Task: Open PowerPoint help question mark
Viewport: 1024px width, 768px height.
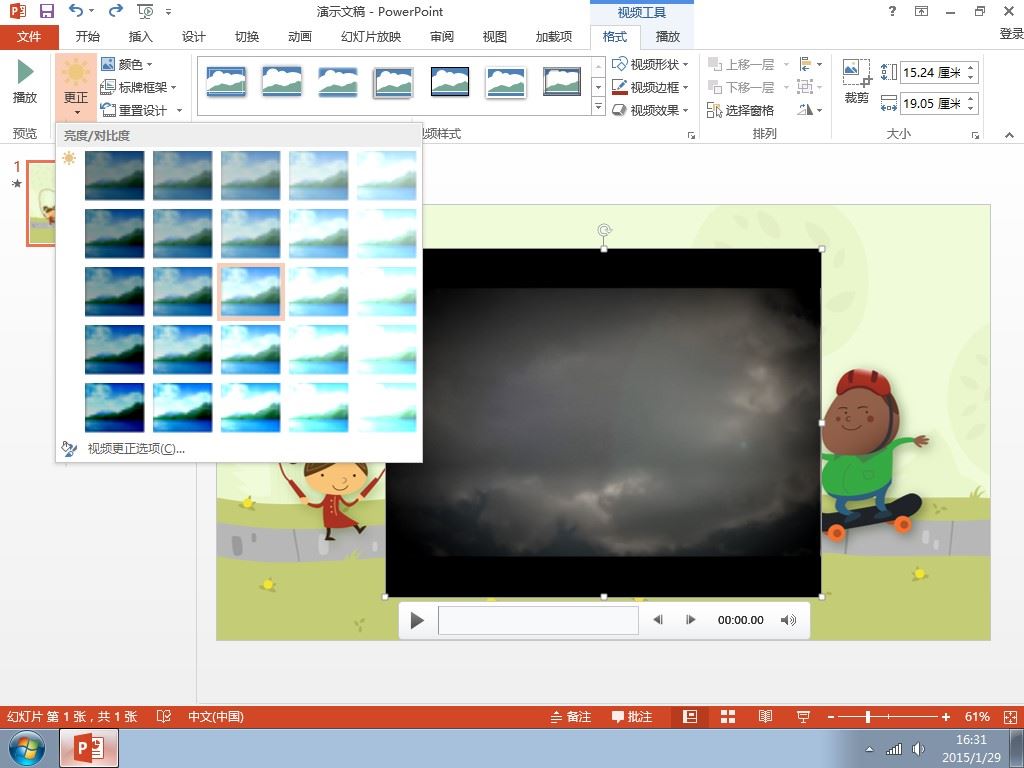Action: (892, 11)
